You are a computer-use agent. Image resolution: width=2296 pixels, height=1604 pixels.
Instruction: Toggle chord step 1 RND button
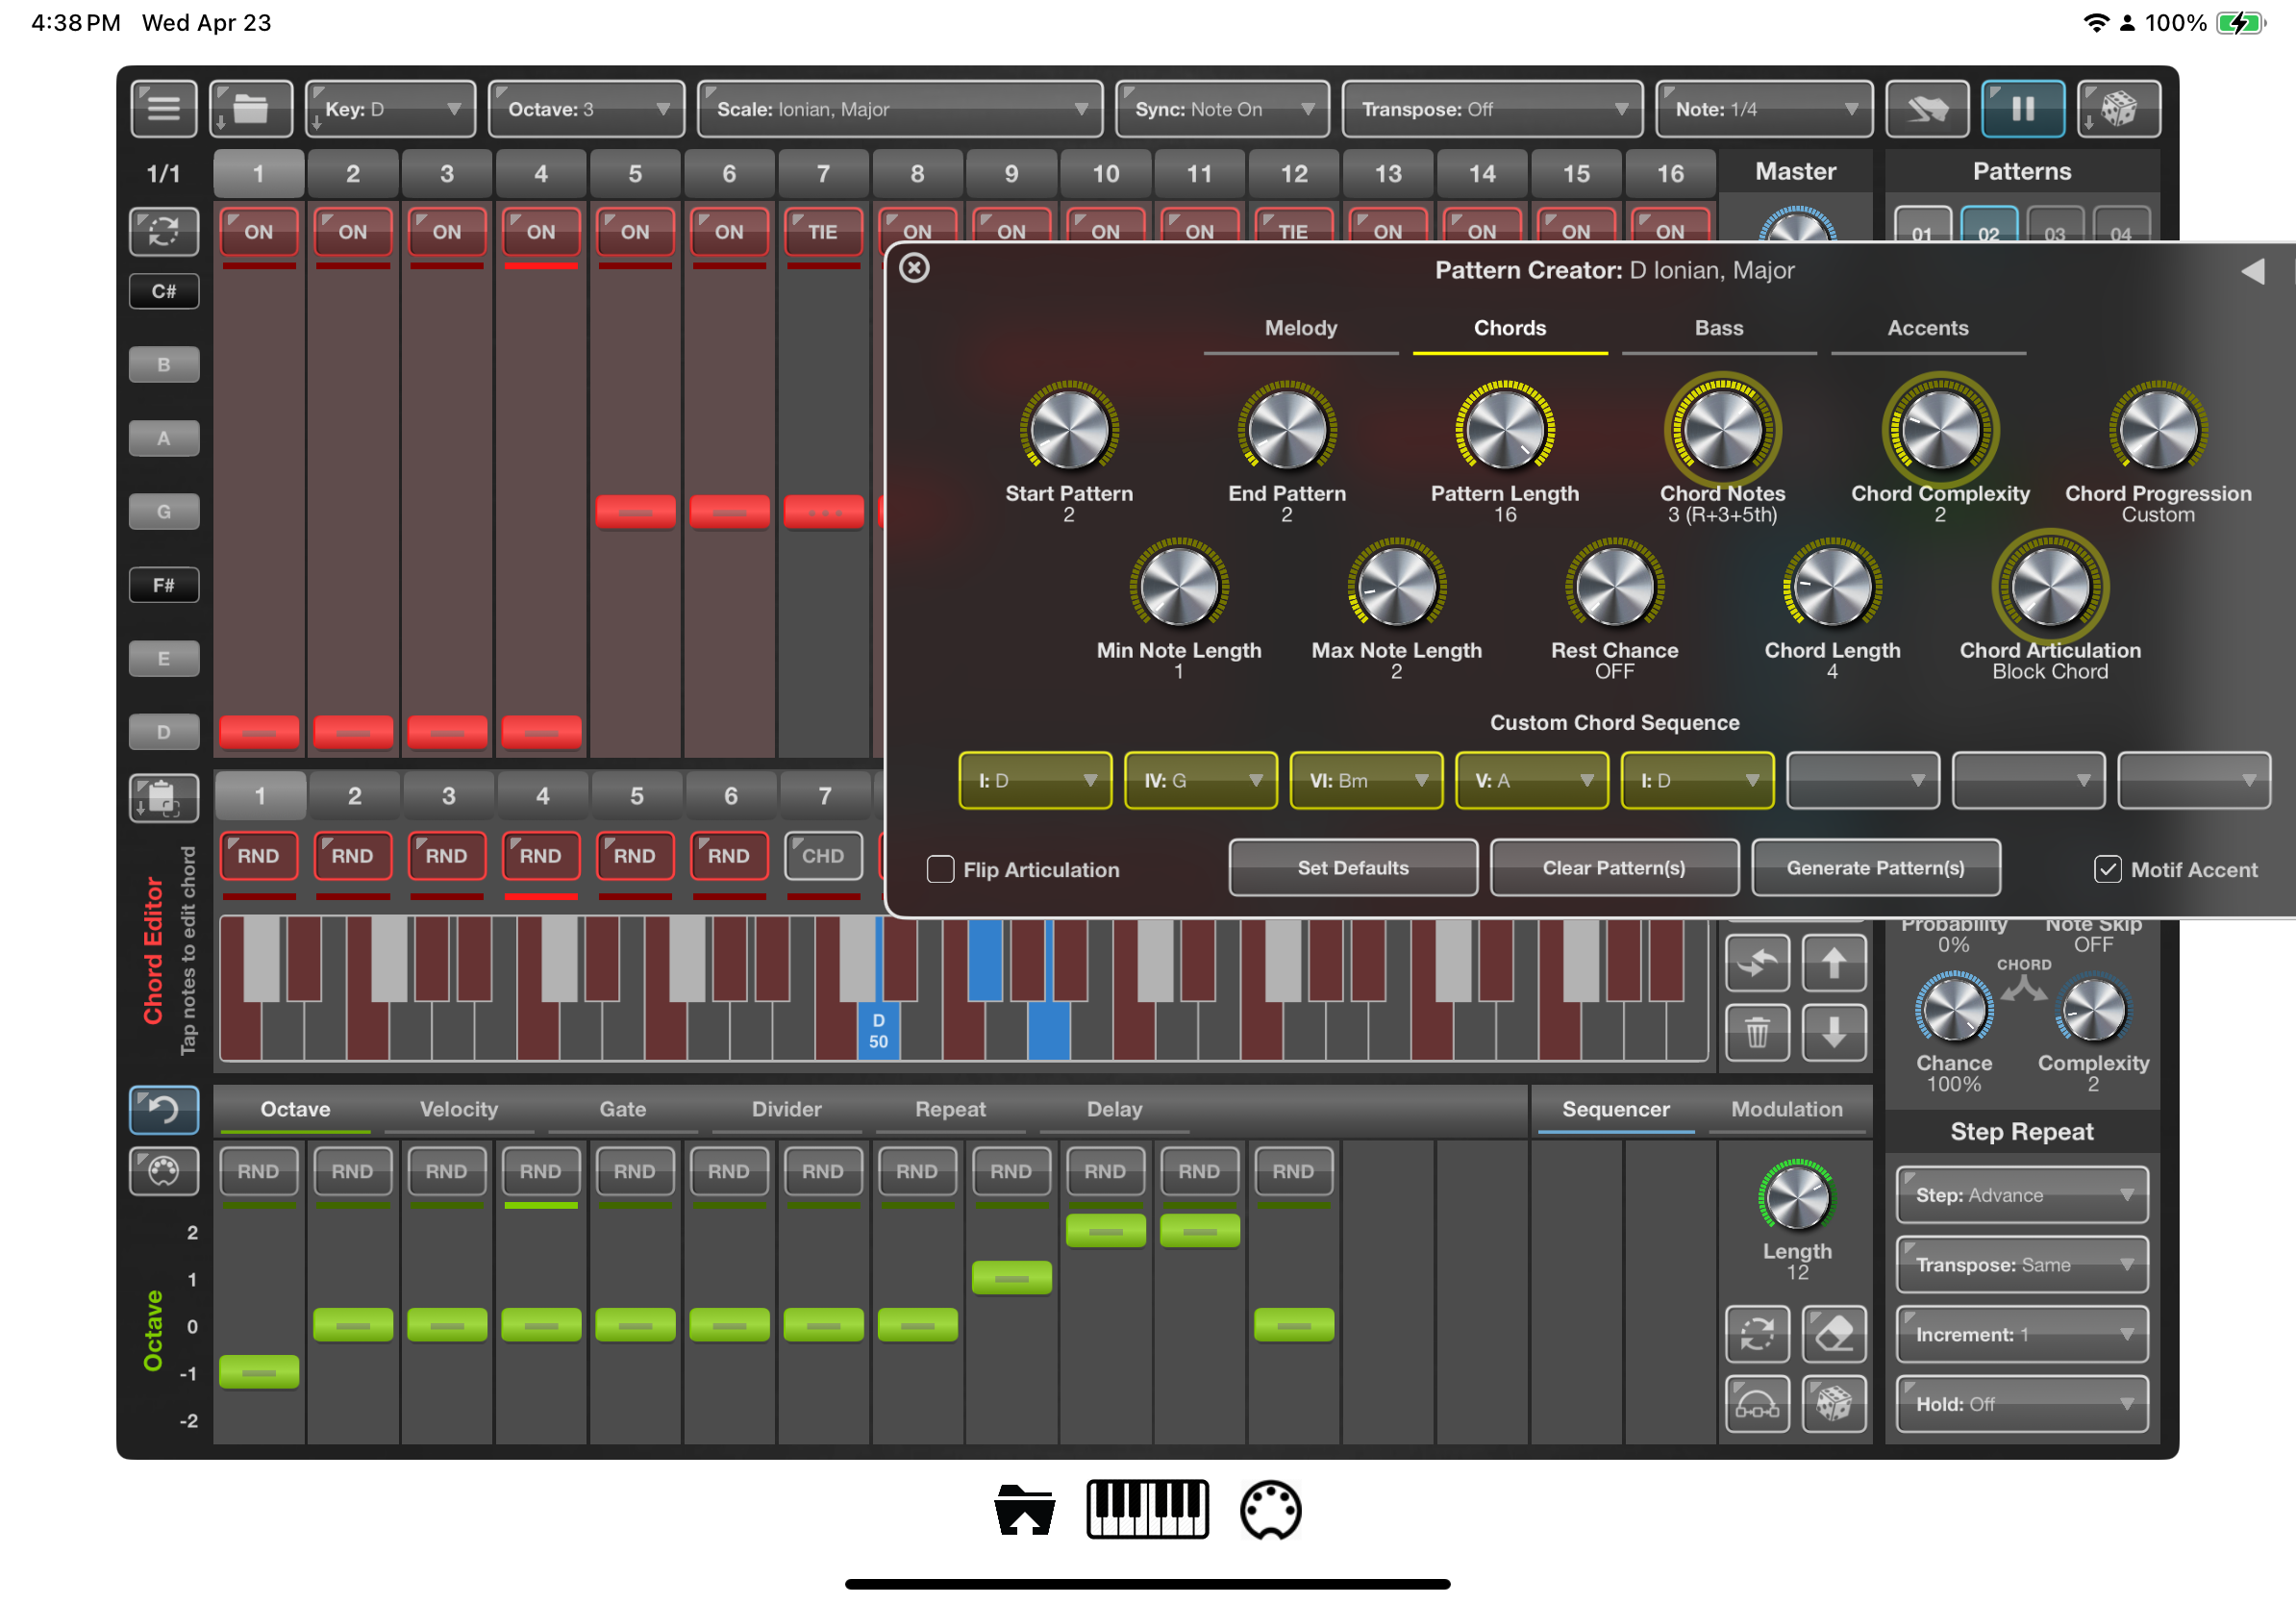[x=258, y=856]
